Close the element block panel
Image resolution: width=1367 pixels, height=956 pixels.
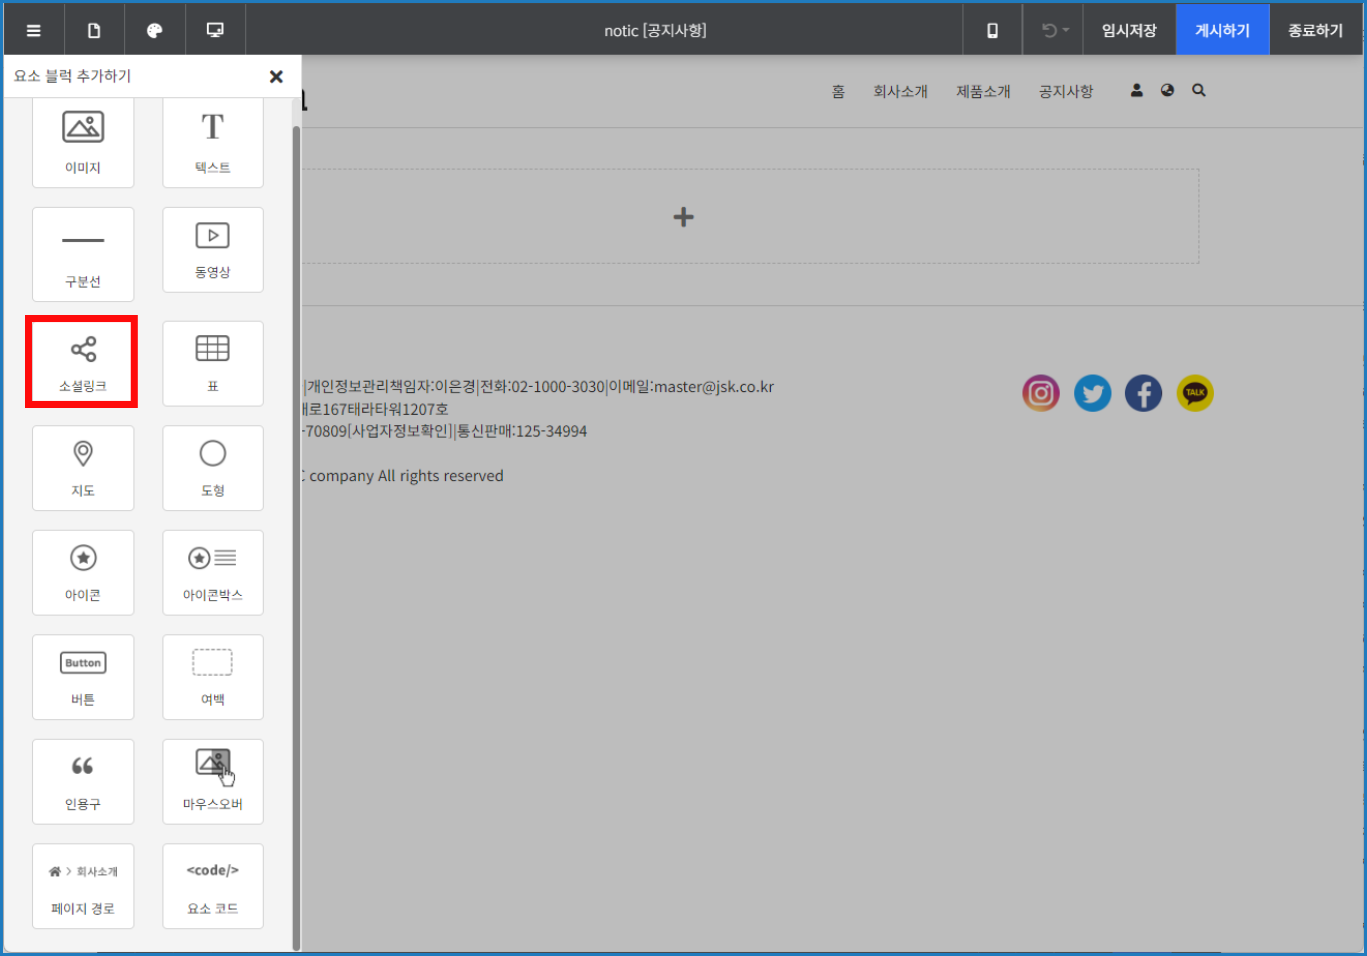(276, 76)
